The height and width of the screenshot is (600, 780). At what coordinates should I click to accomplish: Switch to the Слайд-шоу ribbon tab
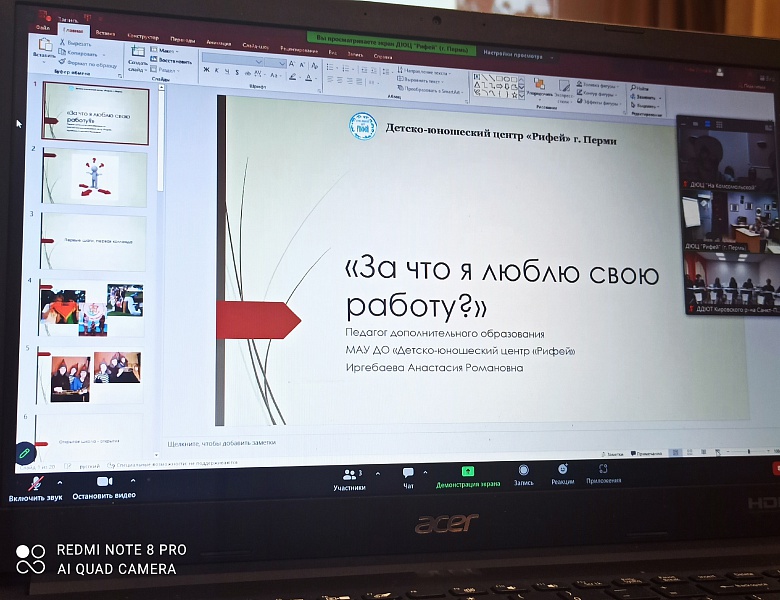(x=256, y=46)
